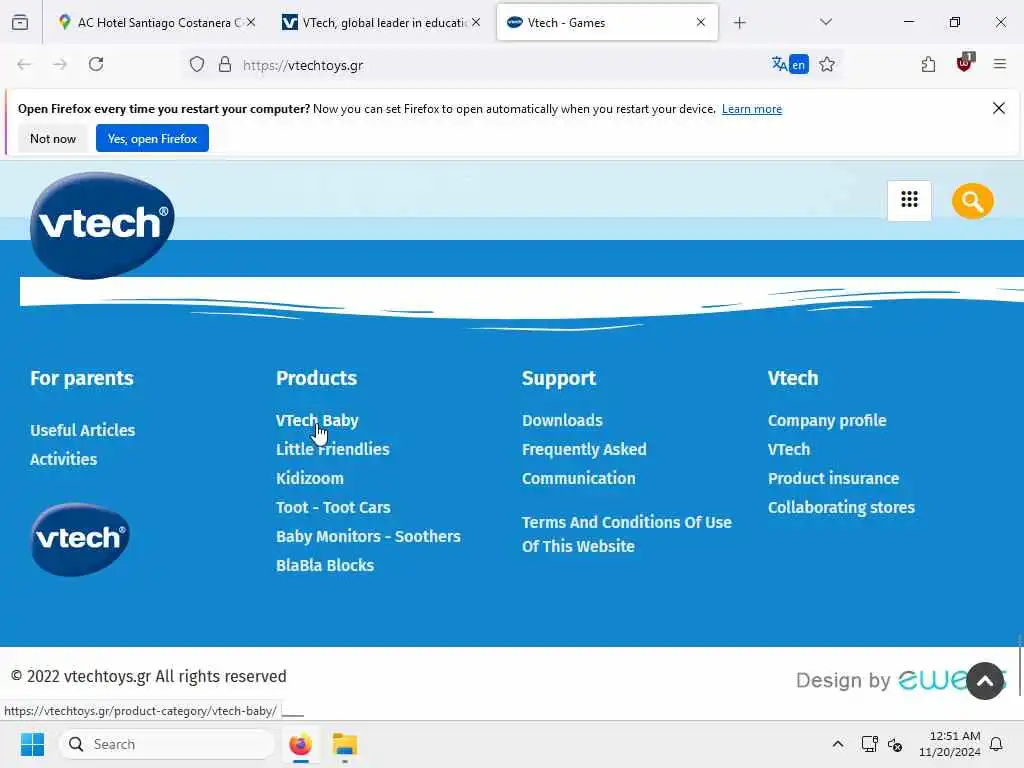Open Useful Articles link
Image resolution: width=1024 pixels, height=768 pixels.
click(x=82, y=430)
